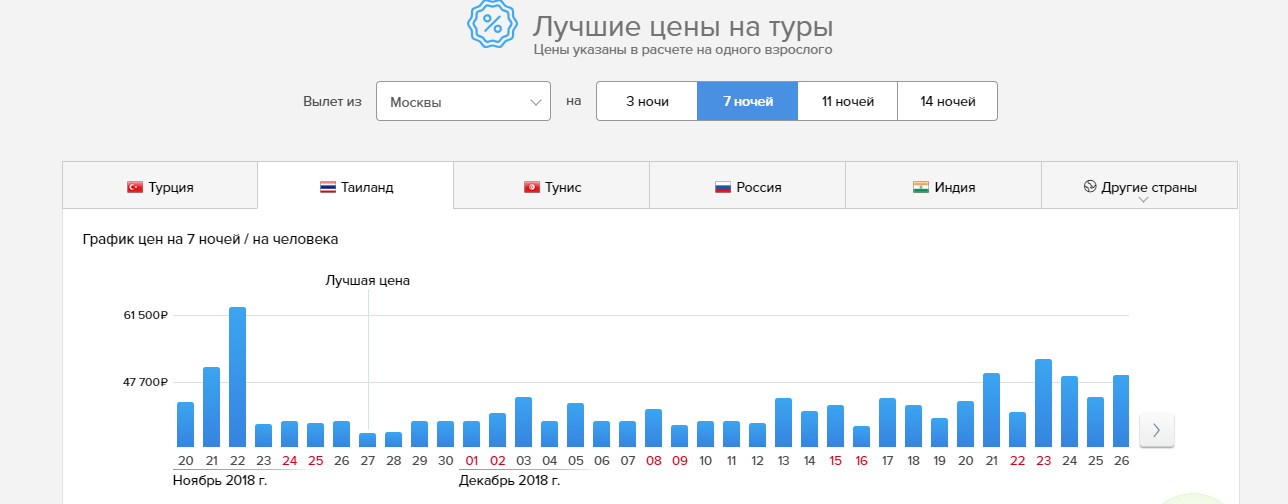Select the 3 ночи duration option
Image resolution: width=1288 pixels, height=504 pixels.
pyautogui.click(x=647, y=101)
